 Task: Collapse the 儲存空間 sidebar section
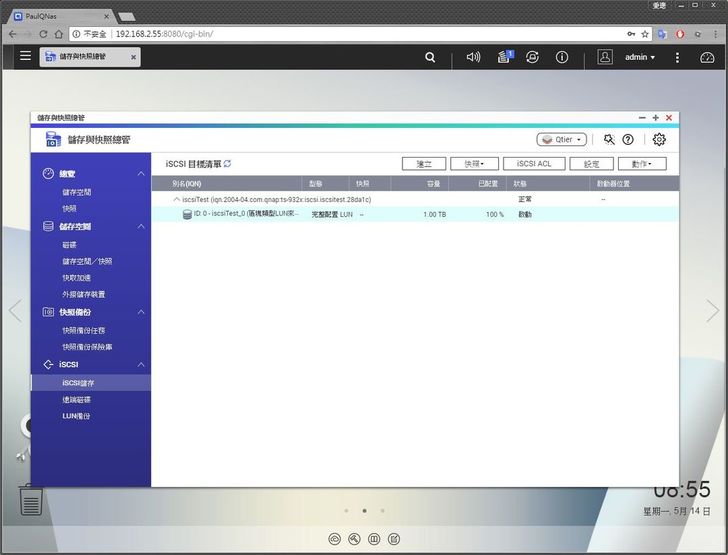tap(141, 227)
